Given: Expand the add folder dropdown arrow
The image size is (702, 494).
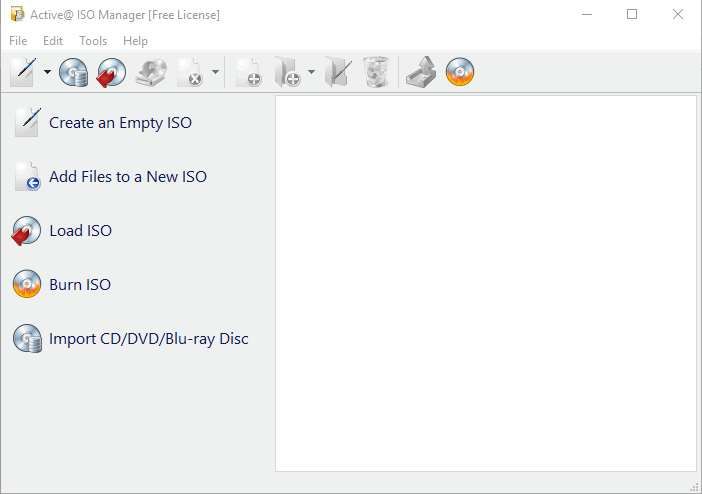Looking at the screenshot, I should (311, 72).
